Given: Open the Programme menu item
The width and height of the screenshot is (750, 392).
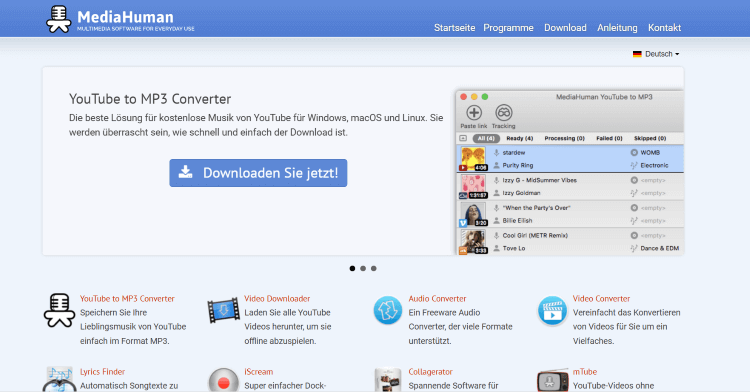Looking at the screenshot, I should click(508, 28).
